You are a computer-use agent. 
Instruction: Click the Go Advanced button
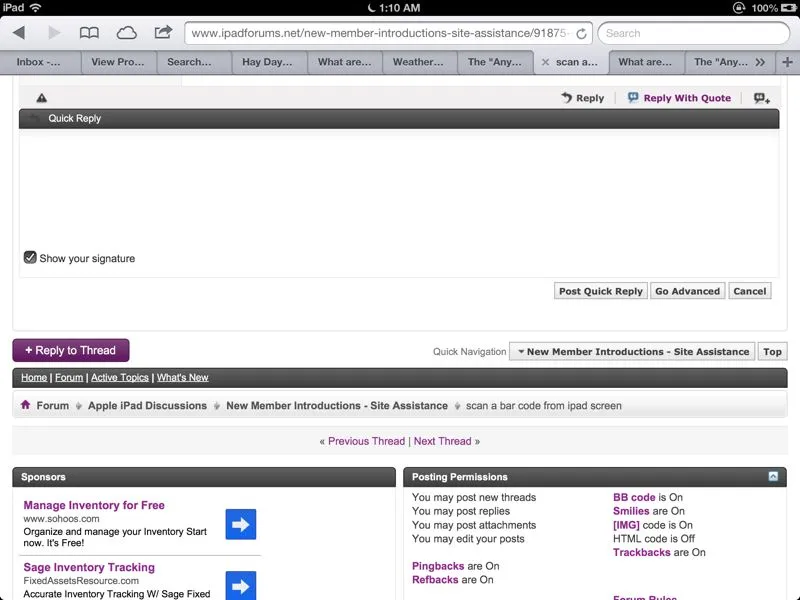(687, 291)
